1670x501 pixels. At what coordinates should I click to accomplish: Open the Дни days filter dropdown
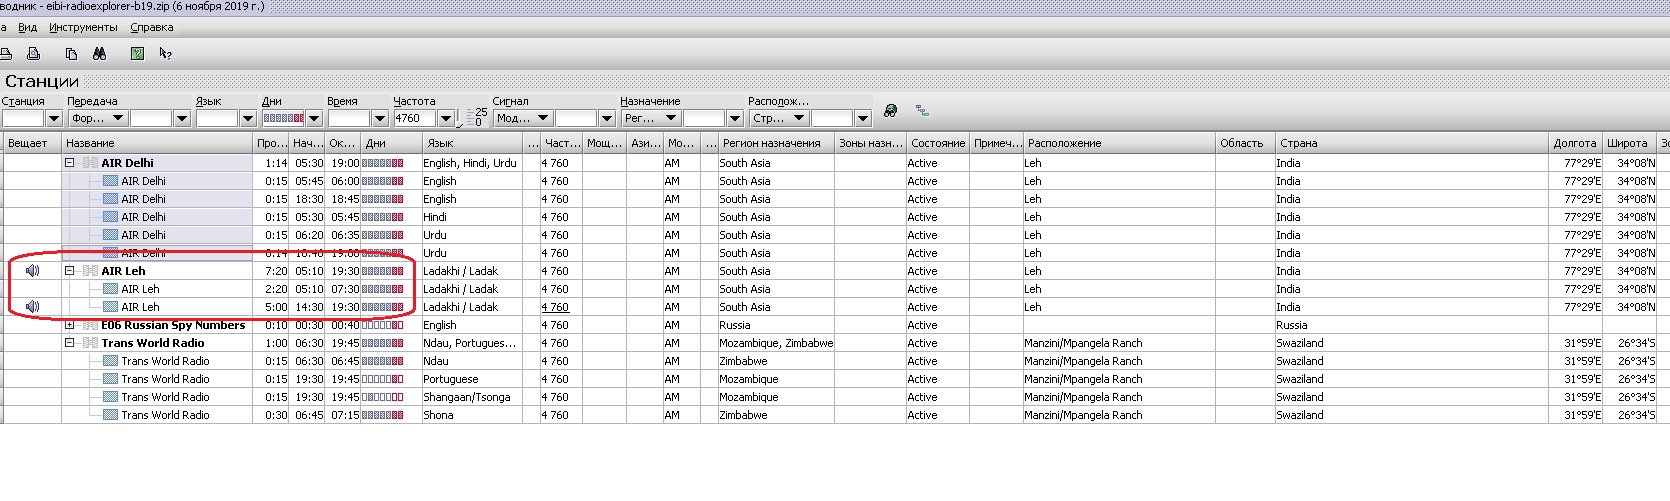(x=314, y=118)
